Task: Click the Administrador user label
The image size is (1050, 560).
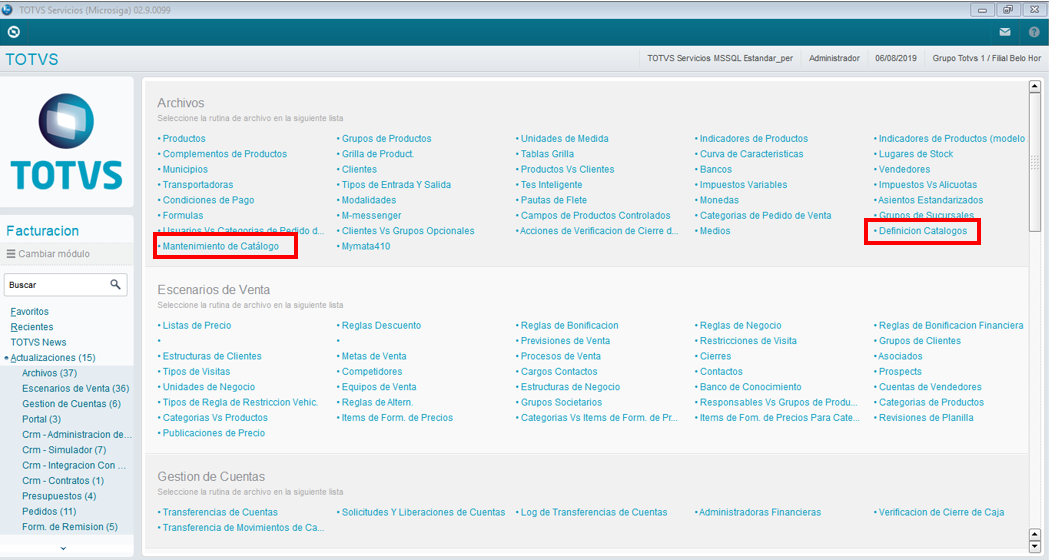Action: tap(834, 58)
